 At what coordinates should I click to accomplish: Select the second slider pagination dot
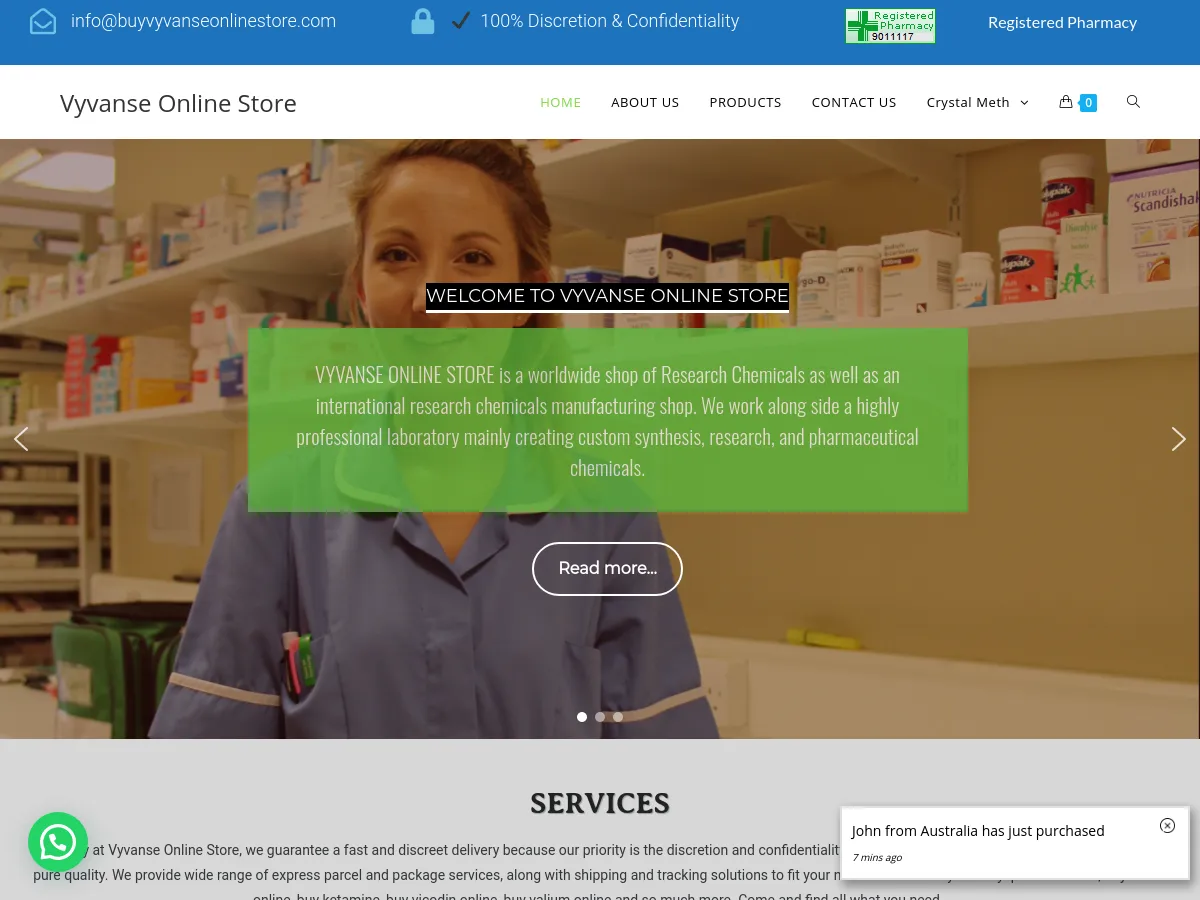click(x=600, y=717)
